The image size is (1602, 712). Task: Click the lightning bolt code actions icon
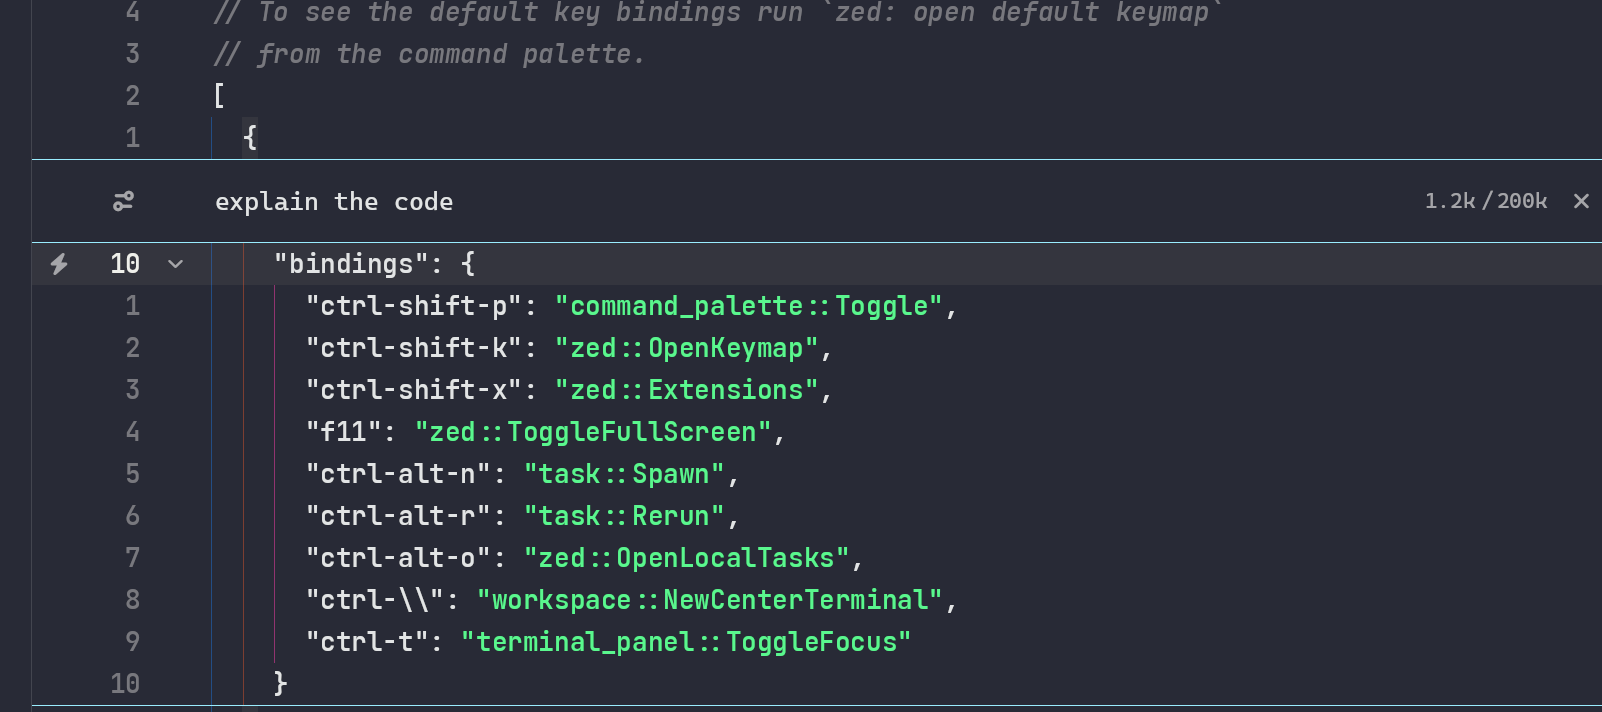(x=59, y=264)
